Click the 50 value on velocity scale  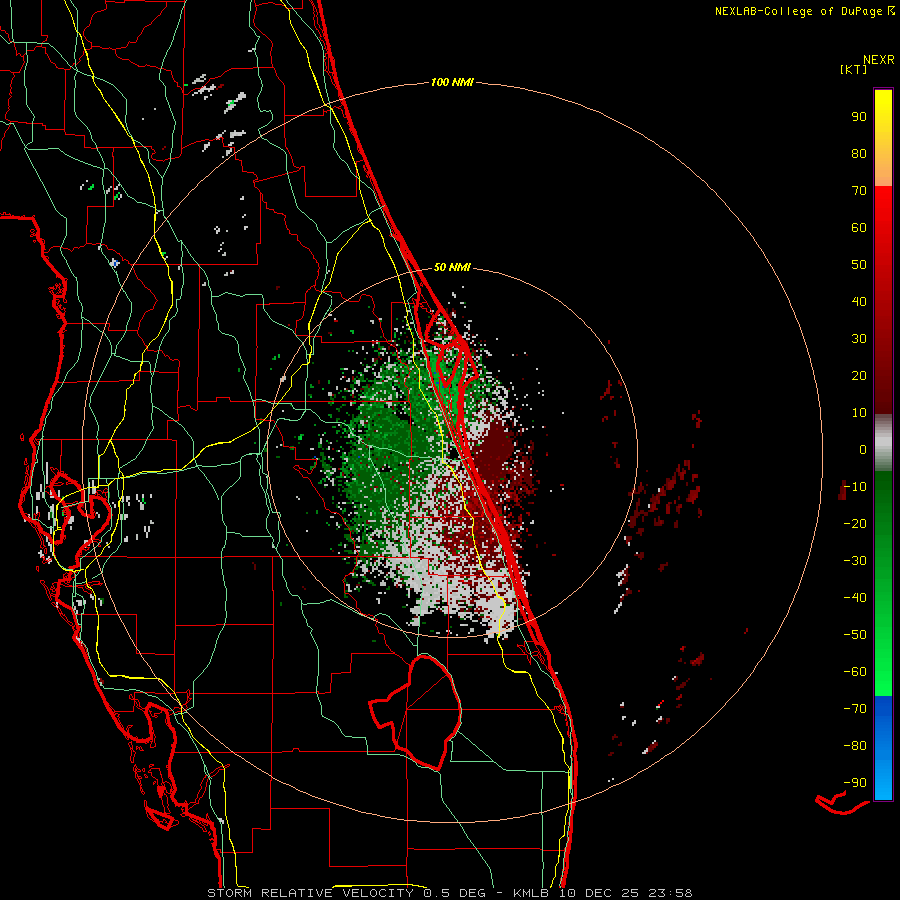click(x=859, y=265)
